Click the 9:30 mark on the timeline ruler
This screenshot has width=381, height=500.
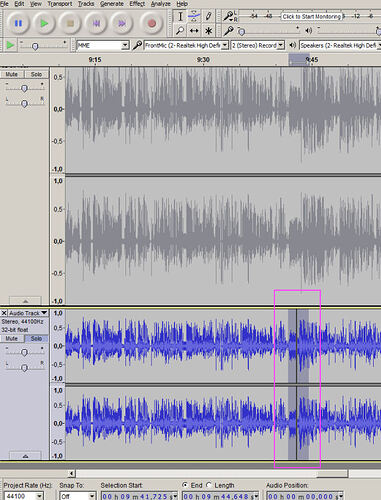click(x=203, y=60)
